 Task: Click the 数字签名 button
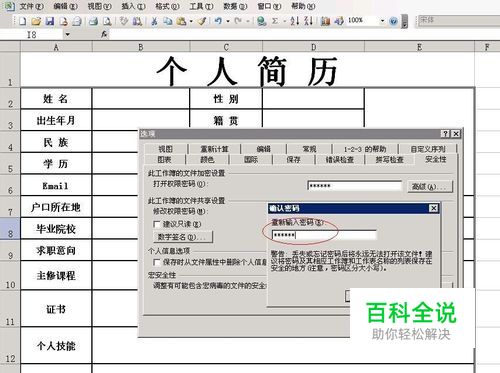[183, 237]
